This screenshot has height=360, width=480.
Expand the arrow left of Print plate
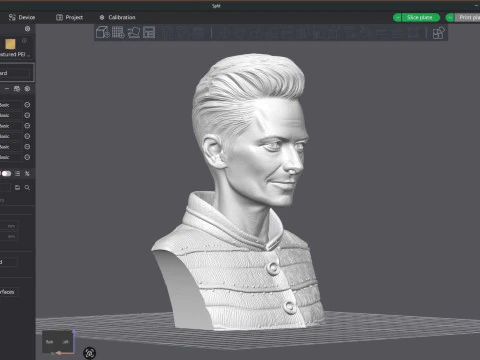coord(450,17)
